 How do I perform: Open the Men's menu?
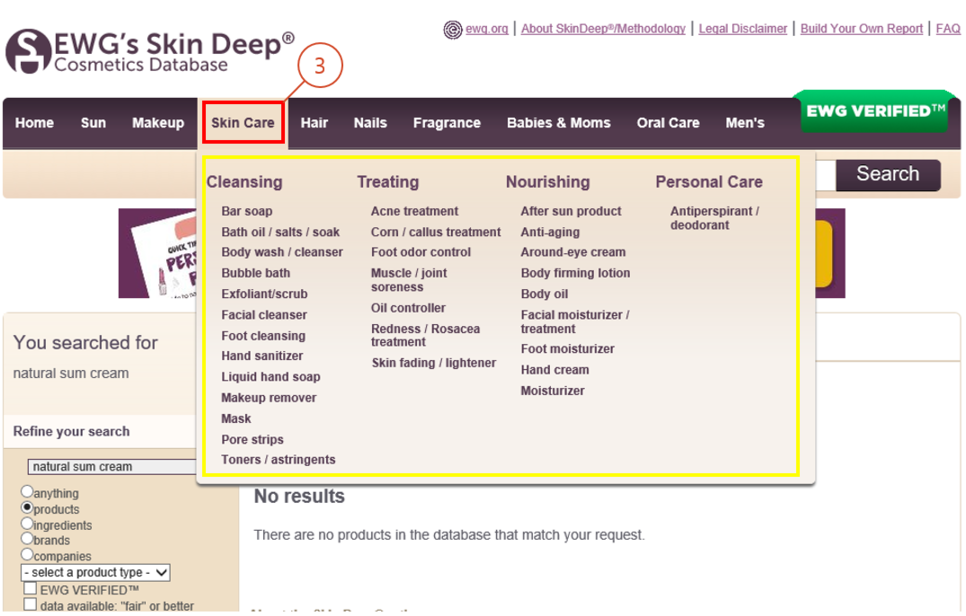tap(745, 123)
